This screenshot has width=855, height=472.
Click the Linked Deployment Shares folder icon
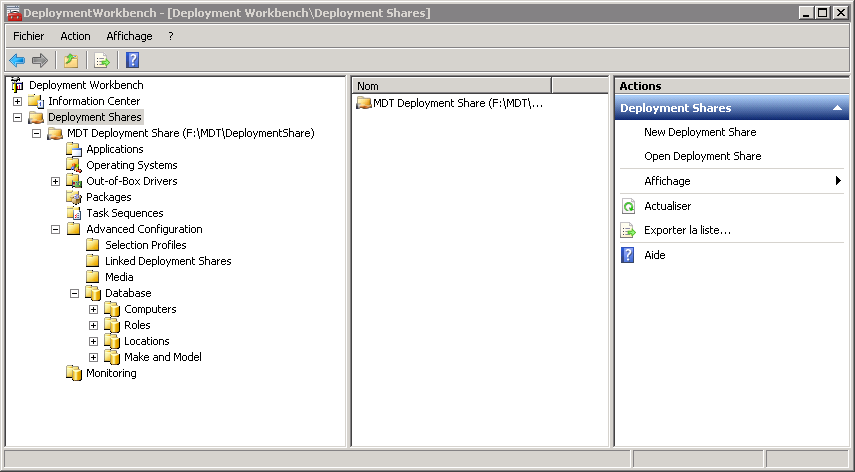93,261
